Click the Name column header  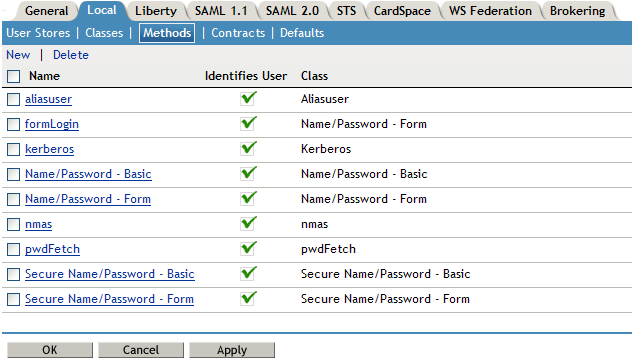(44, 76)
